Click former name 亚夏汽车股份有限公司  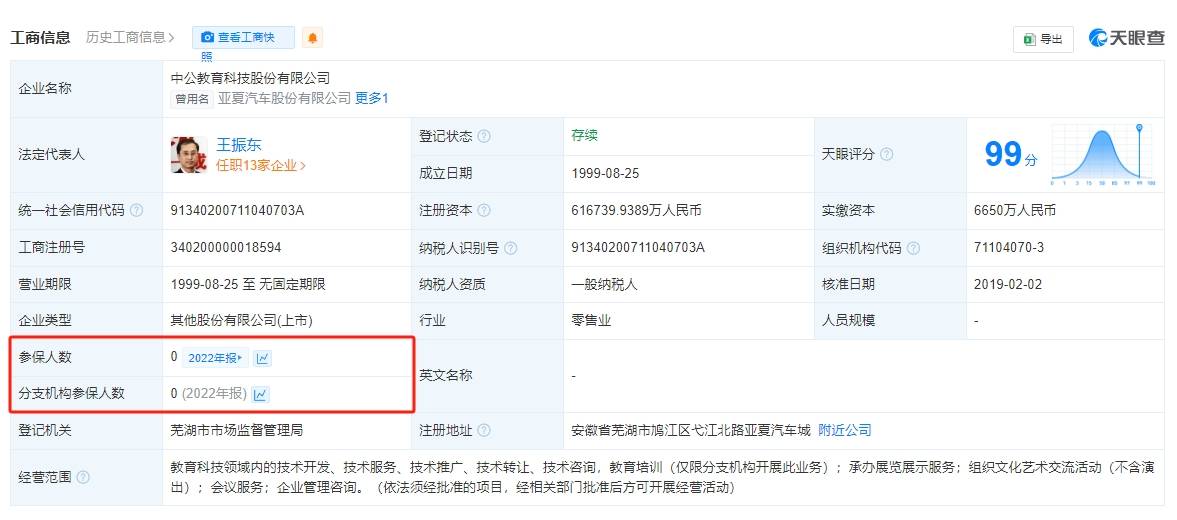click(284, 98)
